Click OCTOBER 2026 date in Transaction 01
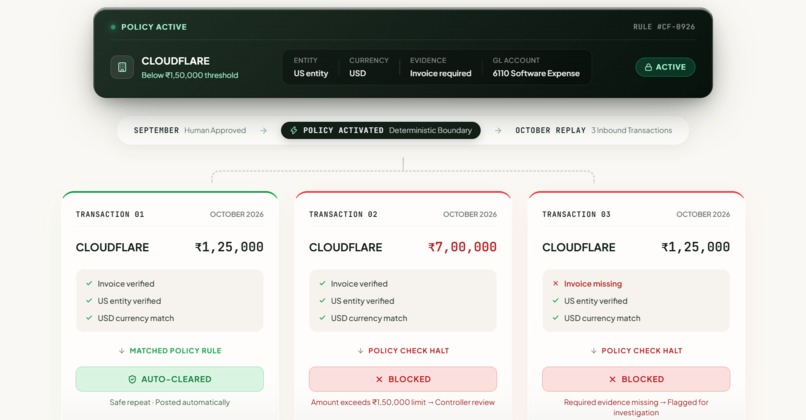The width and height of the screenshot is (806, 420). [x=236, y=214]
